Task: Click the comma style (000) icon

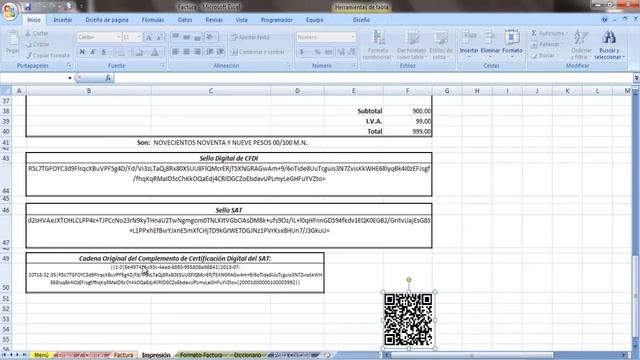Action: click(329, 52)
